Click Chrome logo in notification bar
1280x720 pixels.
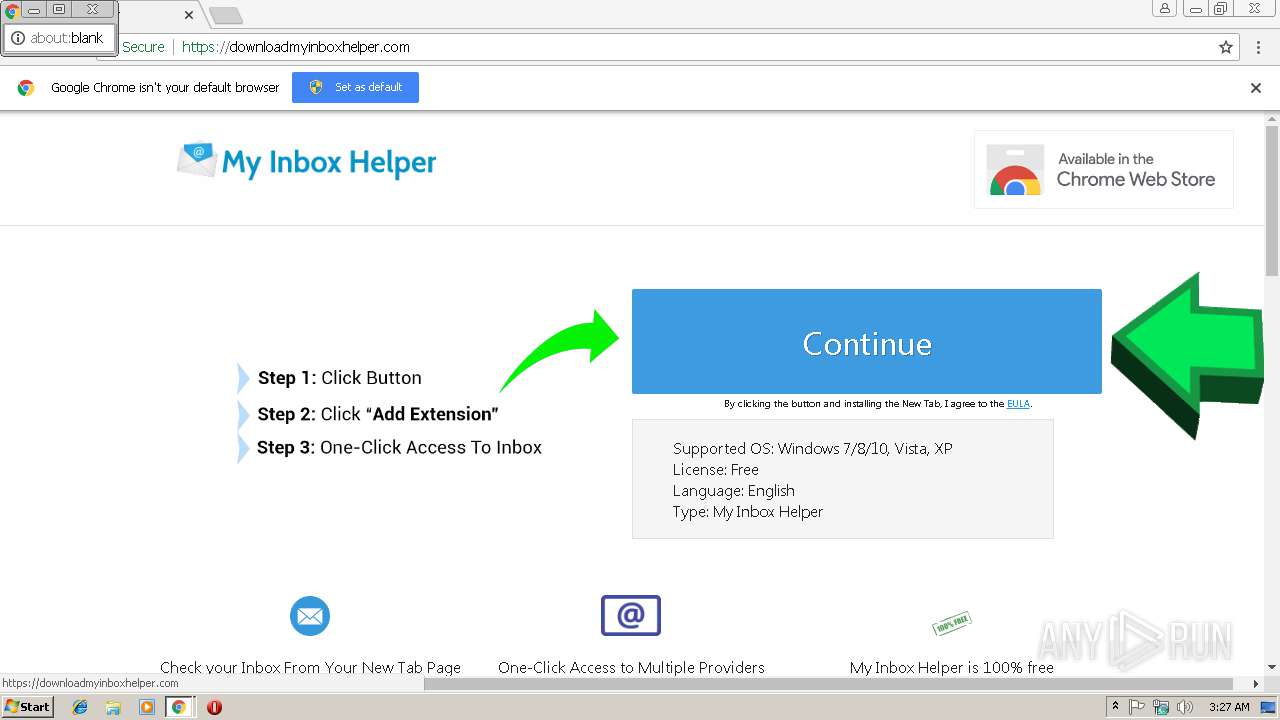[x=26, y=88]
